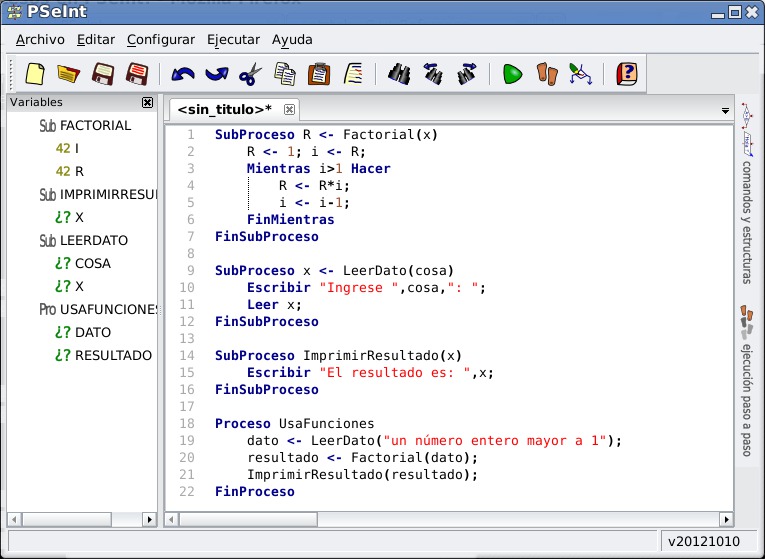Open the Ayuda menu

coord(292,40)
